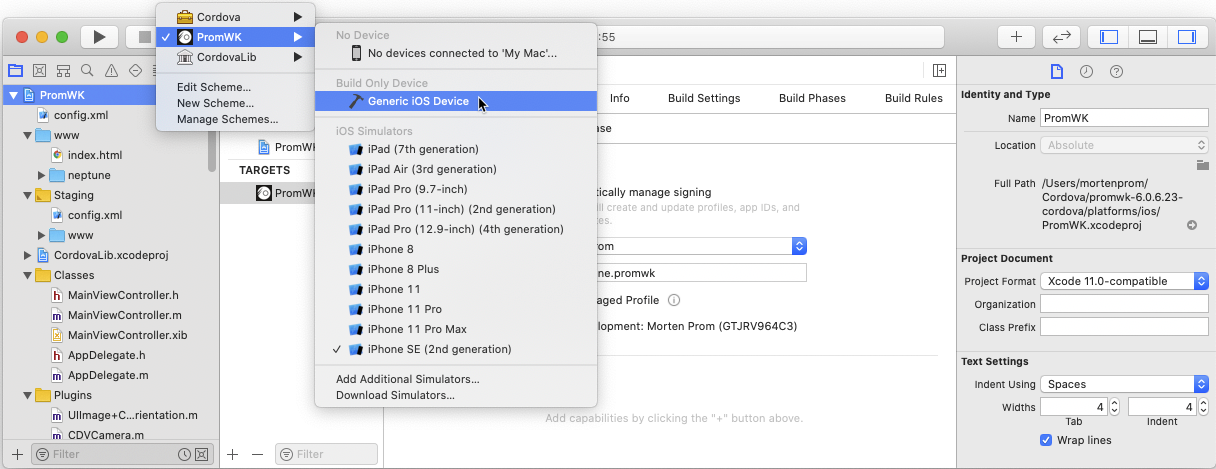Reveal project path with arrow icon
1216x469 pixels.
tap(1192, 225)
